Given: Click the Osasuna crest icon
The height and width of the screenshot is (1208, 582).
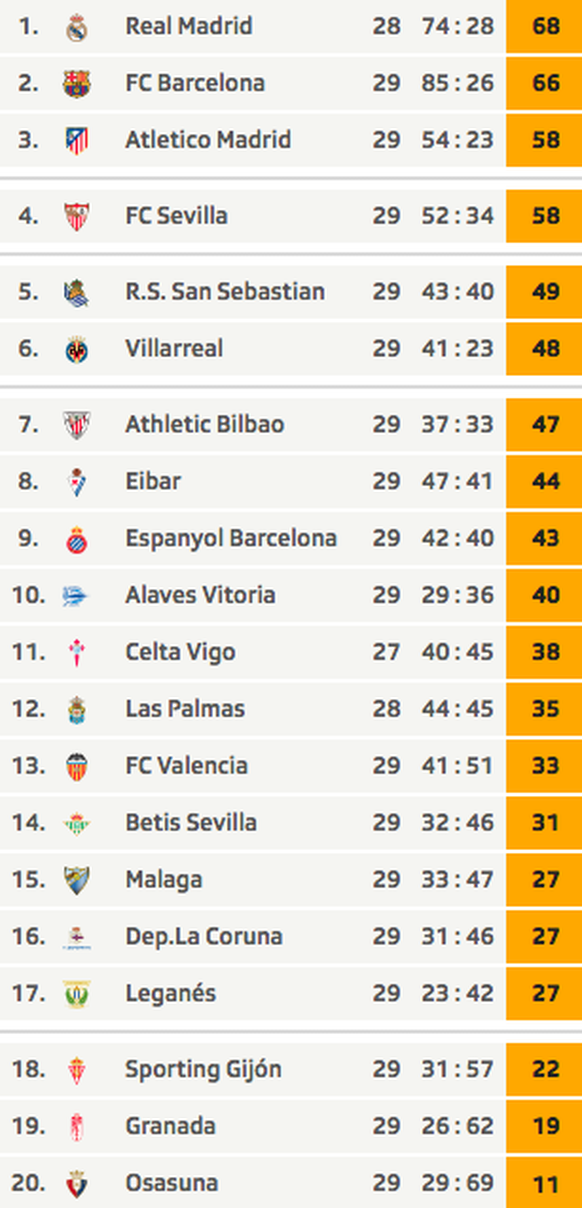Looking at the screenshot, I should (x=77, y=1183).
